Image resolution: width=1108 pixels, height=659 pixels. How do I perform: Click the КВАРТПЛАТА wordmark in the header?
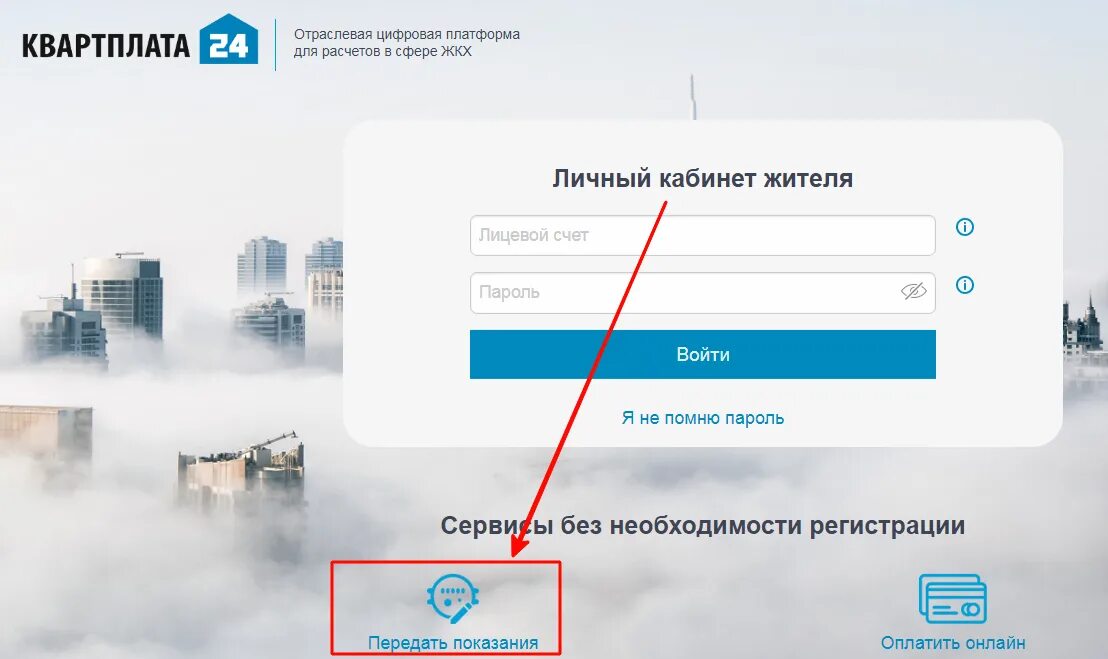coord(106,45)
